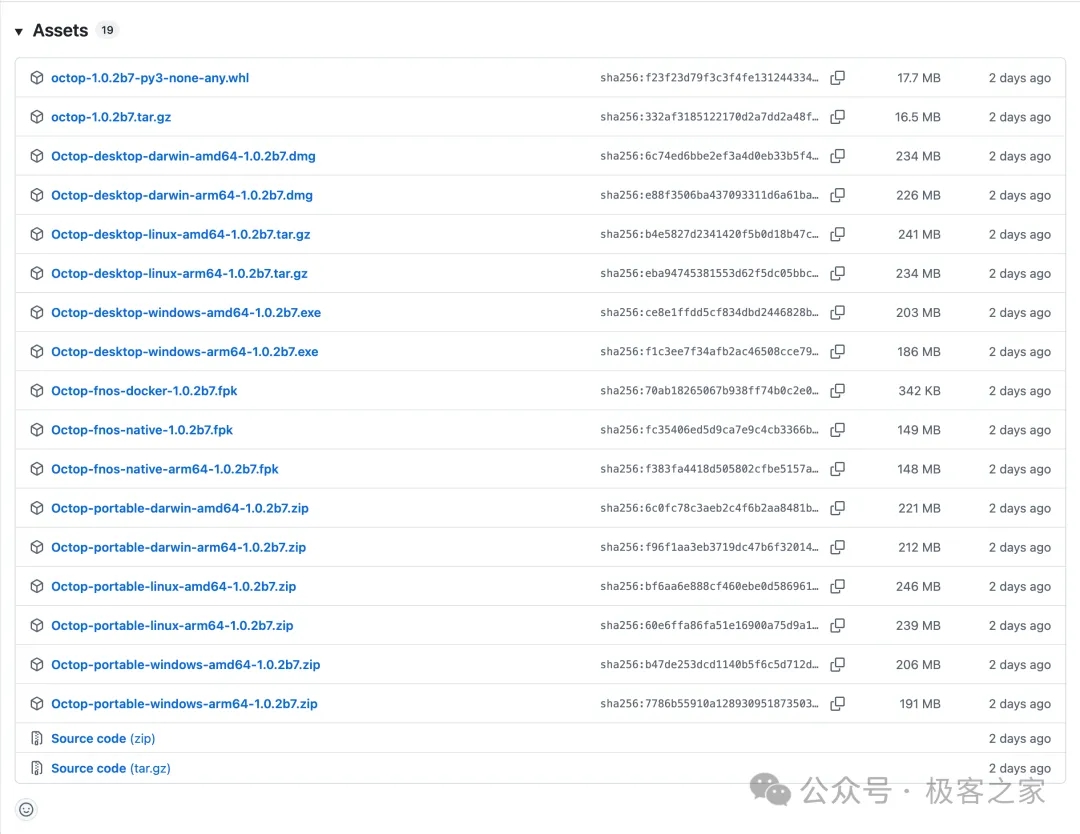Download Octop-portable-darwin-amd64-1.0.2b7.zip
This screenshot has height=834, width=1080.
pyautogui.click(x=180, y=508)
